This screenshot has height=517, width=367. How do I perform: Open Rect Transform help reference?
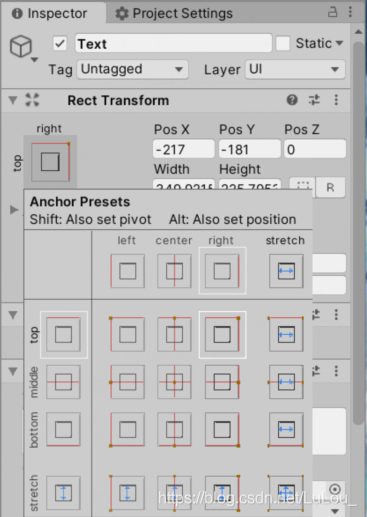tap(292, 100)
